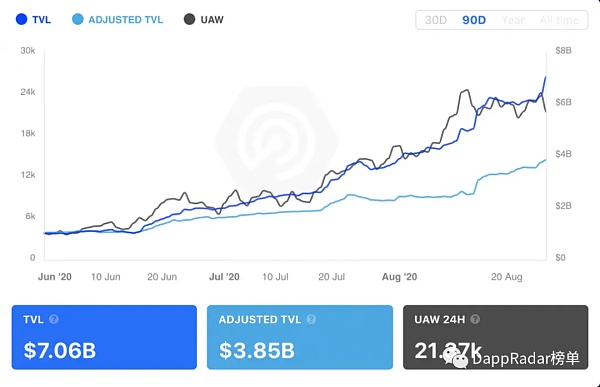Click the WeChat logo icon
600x387 pixels.
pyautogui.click(x=456, y=358)
